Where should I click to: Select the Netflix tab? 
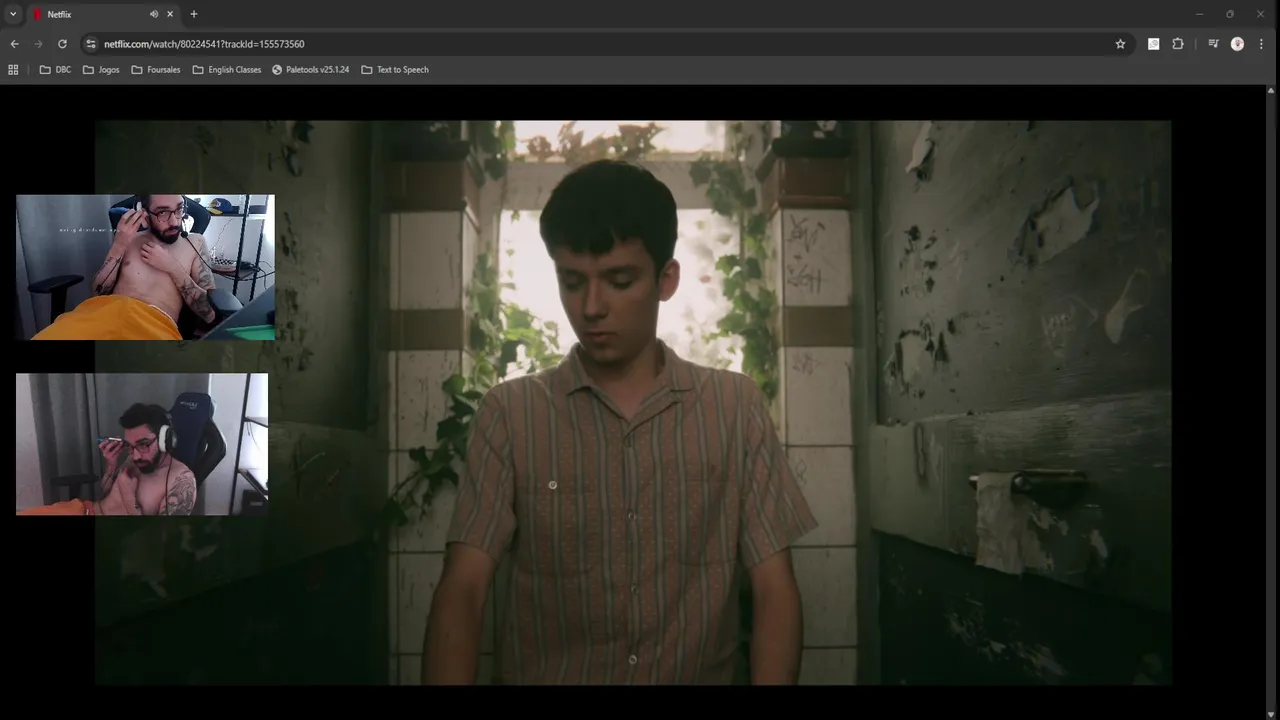[103, 14]
